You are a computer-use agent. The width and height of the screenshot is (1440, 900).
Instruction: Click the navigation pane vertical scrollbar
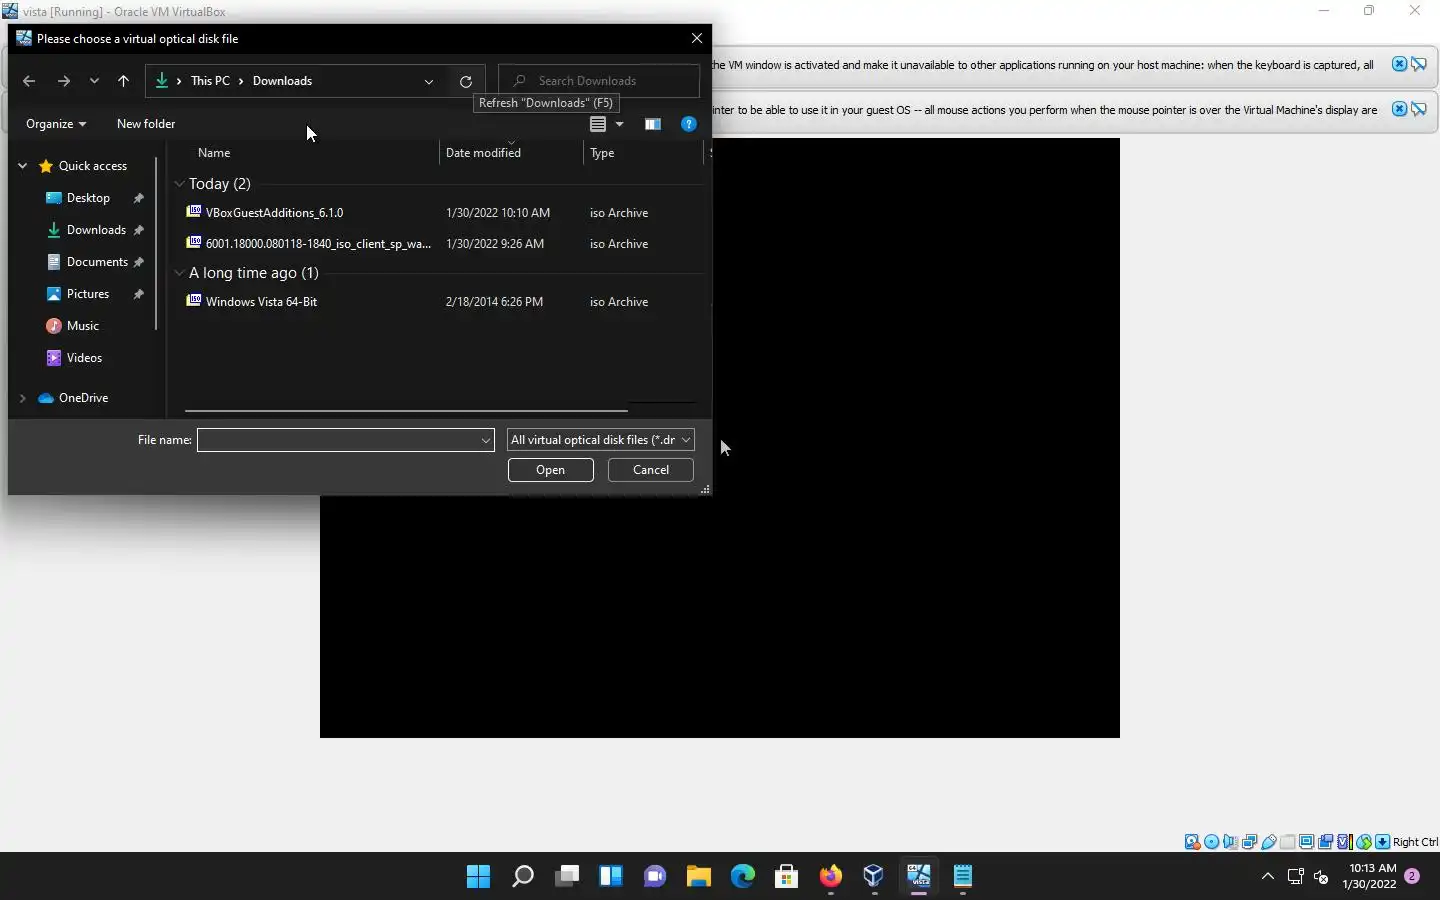[156, 244]
